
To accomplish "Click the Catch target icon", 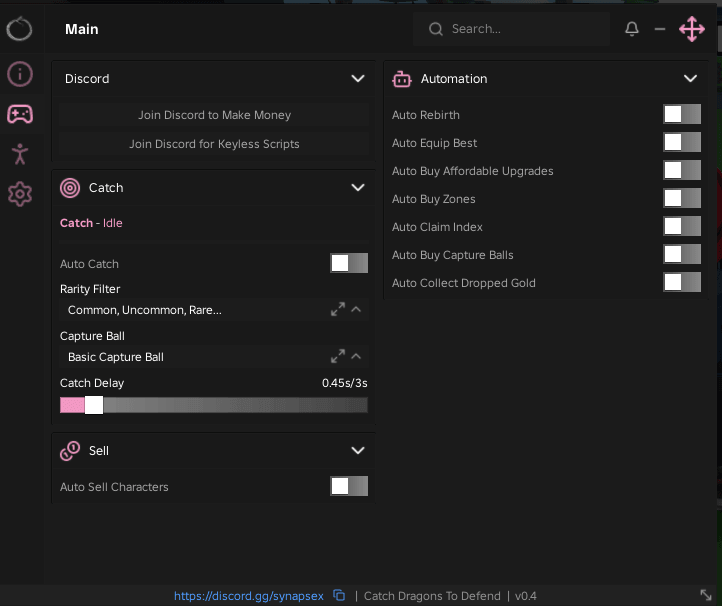I will click(x=70, y=188).
